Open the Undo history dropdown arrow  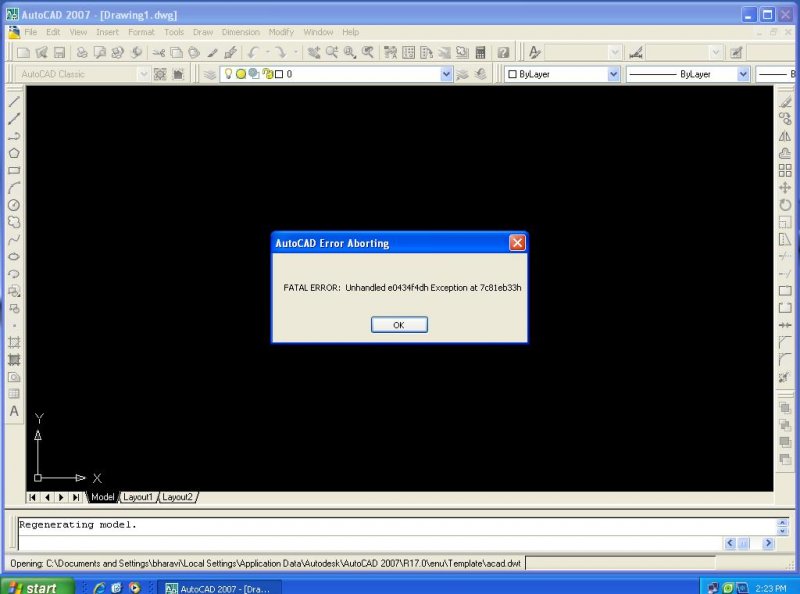coord(267,52)
